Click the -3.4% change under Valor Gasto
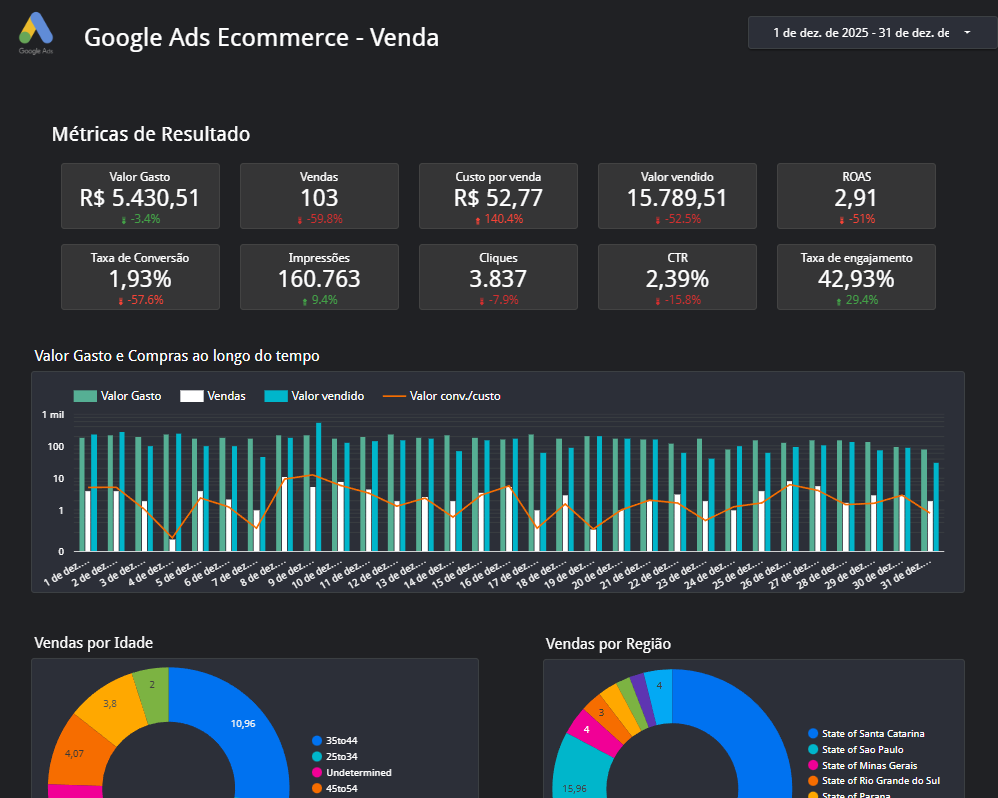This screenshot has width=998, height=798. pos(141,219)
